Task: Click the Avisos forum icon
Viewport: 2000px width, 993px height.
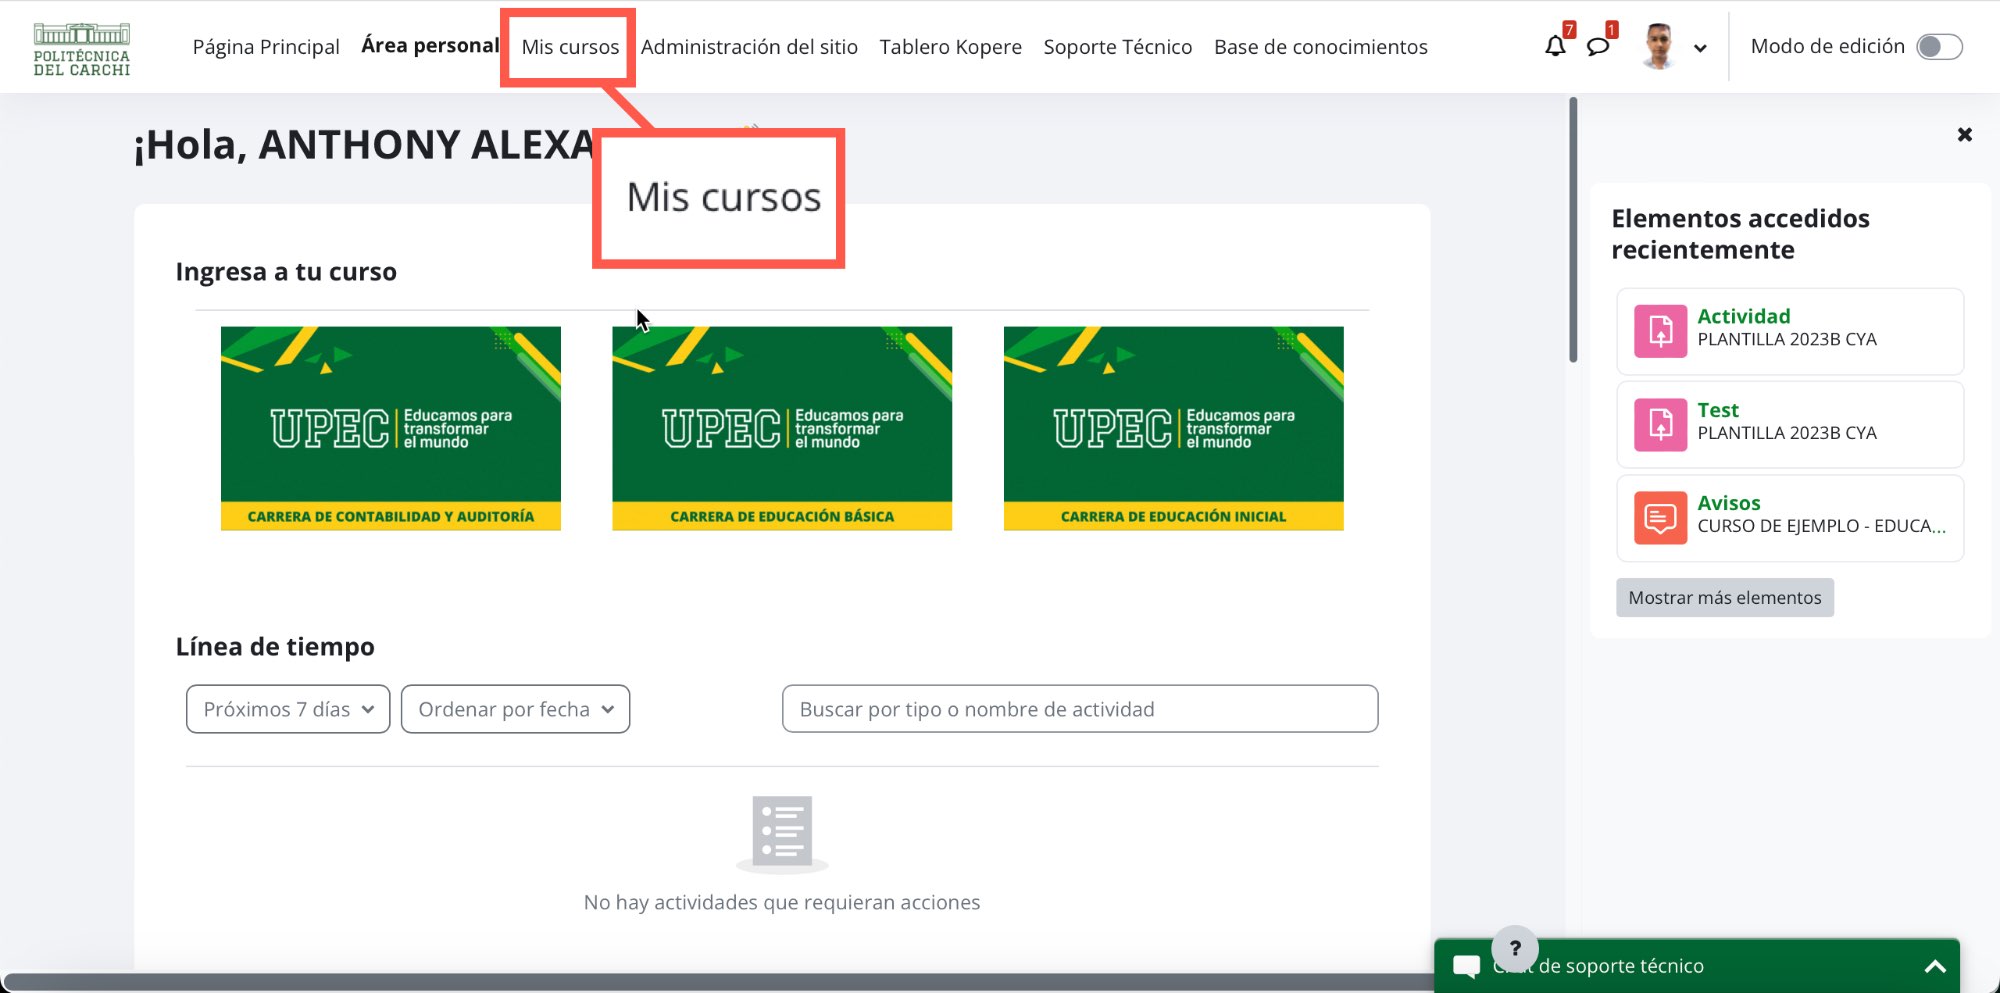Action: (x=1660, y=518)
